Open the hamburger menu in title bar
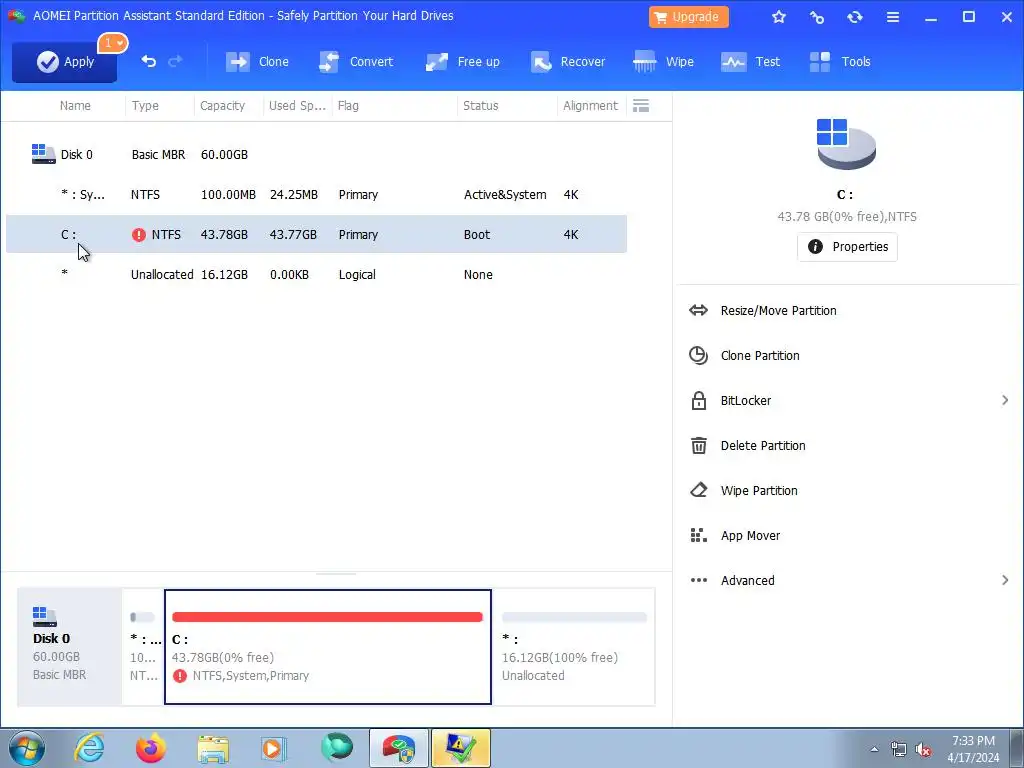 click(x=893, y=17)
